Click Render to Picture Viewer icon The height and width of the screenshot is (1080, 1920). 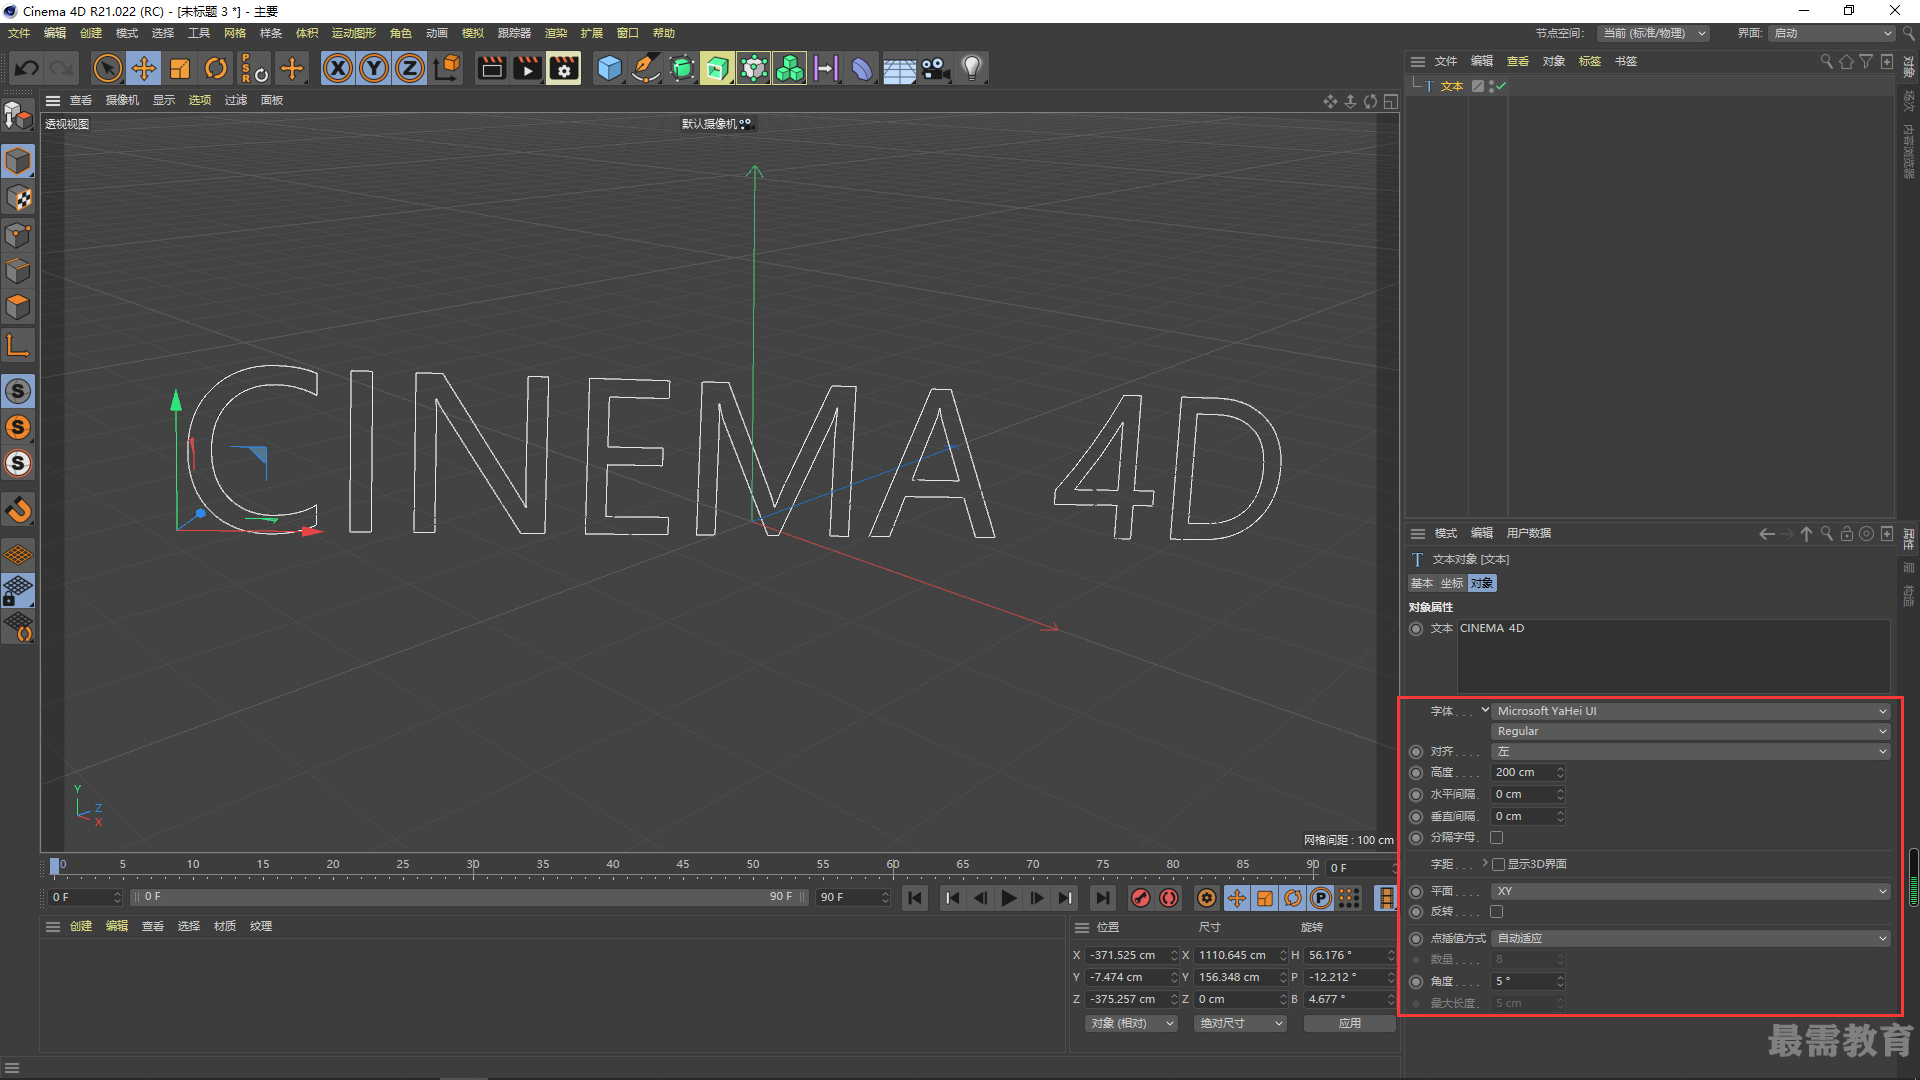click(x=527, y=68)
